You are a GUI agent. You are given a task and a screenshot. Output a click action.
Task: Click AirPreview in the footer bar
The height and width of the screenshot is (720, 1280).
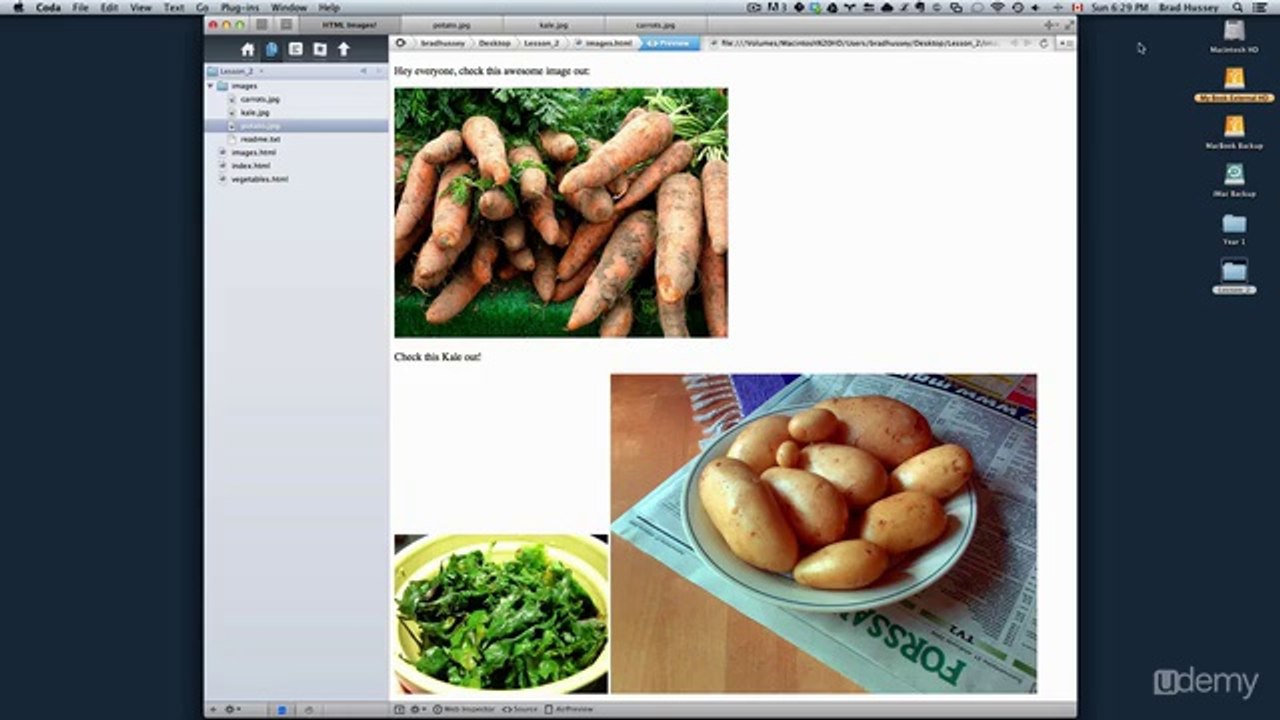click(x=569, y=709)
